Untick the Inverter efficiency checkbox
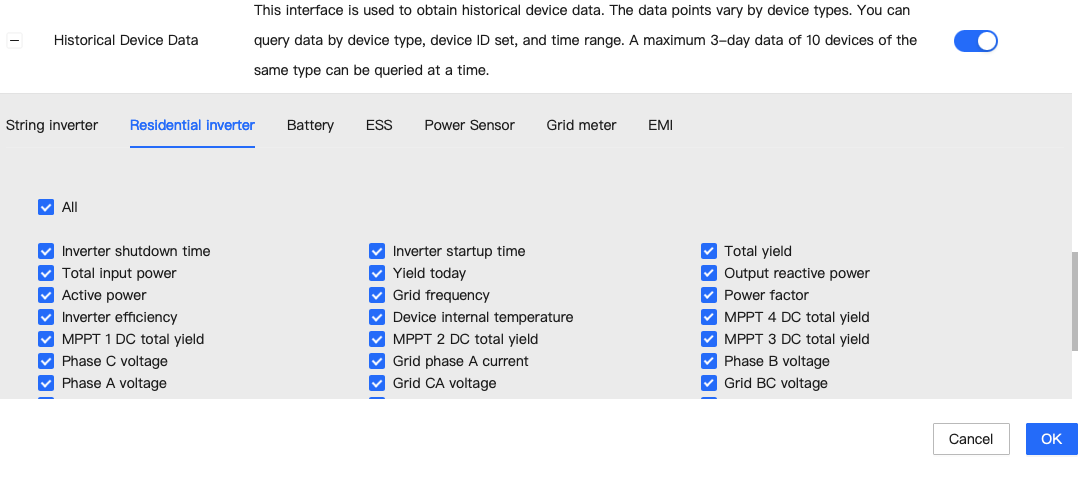The width and height of the screenshot is (1091, 478). (x=46, y=317)
